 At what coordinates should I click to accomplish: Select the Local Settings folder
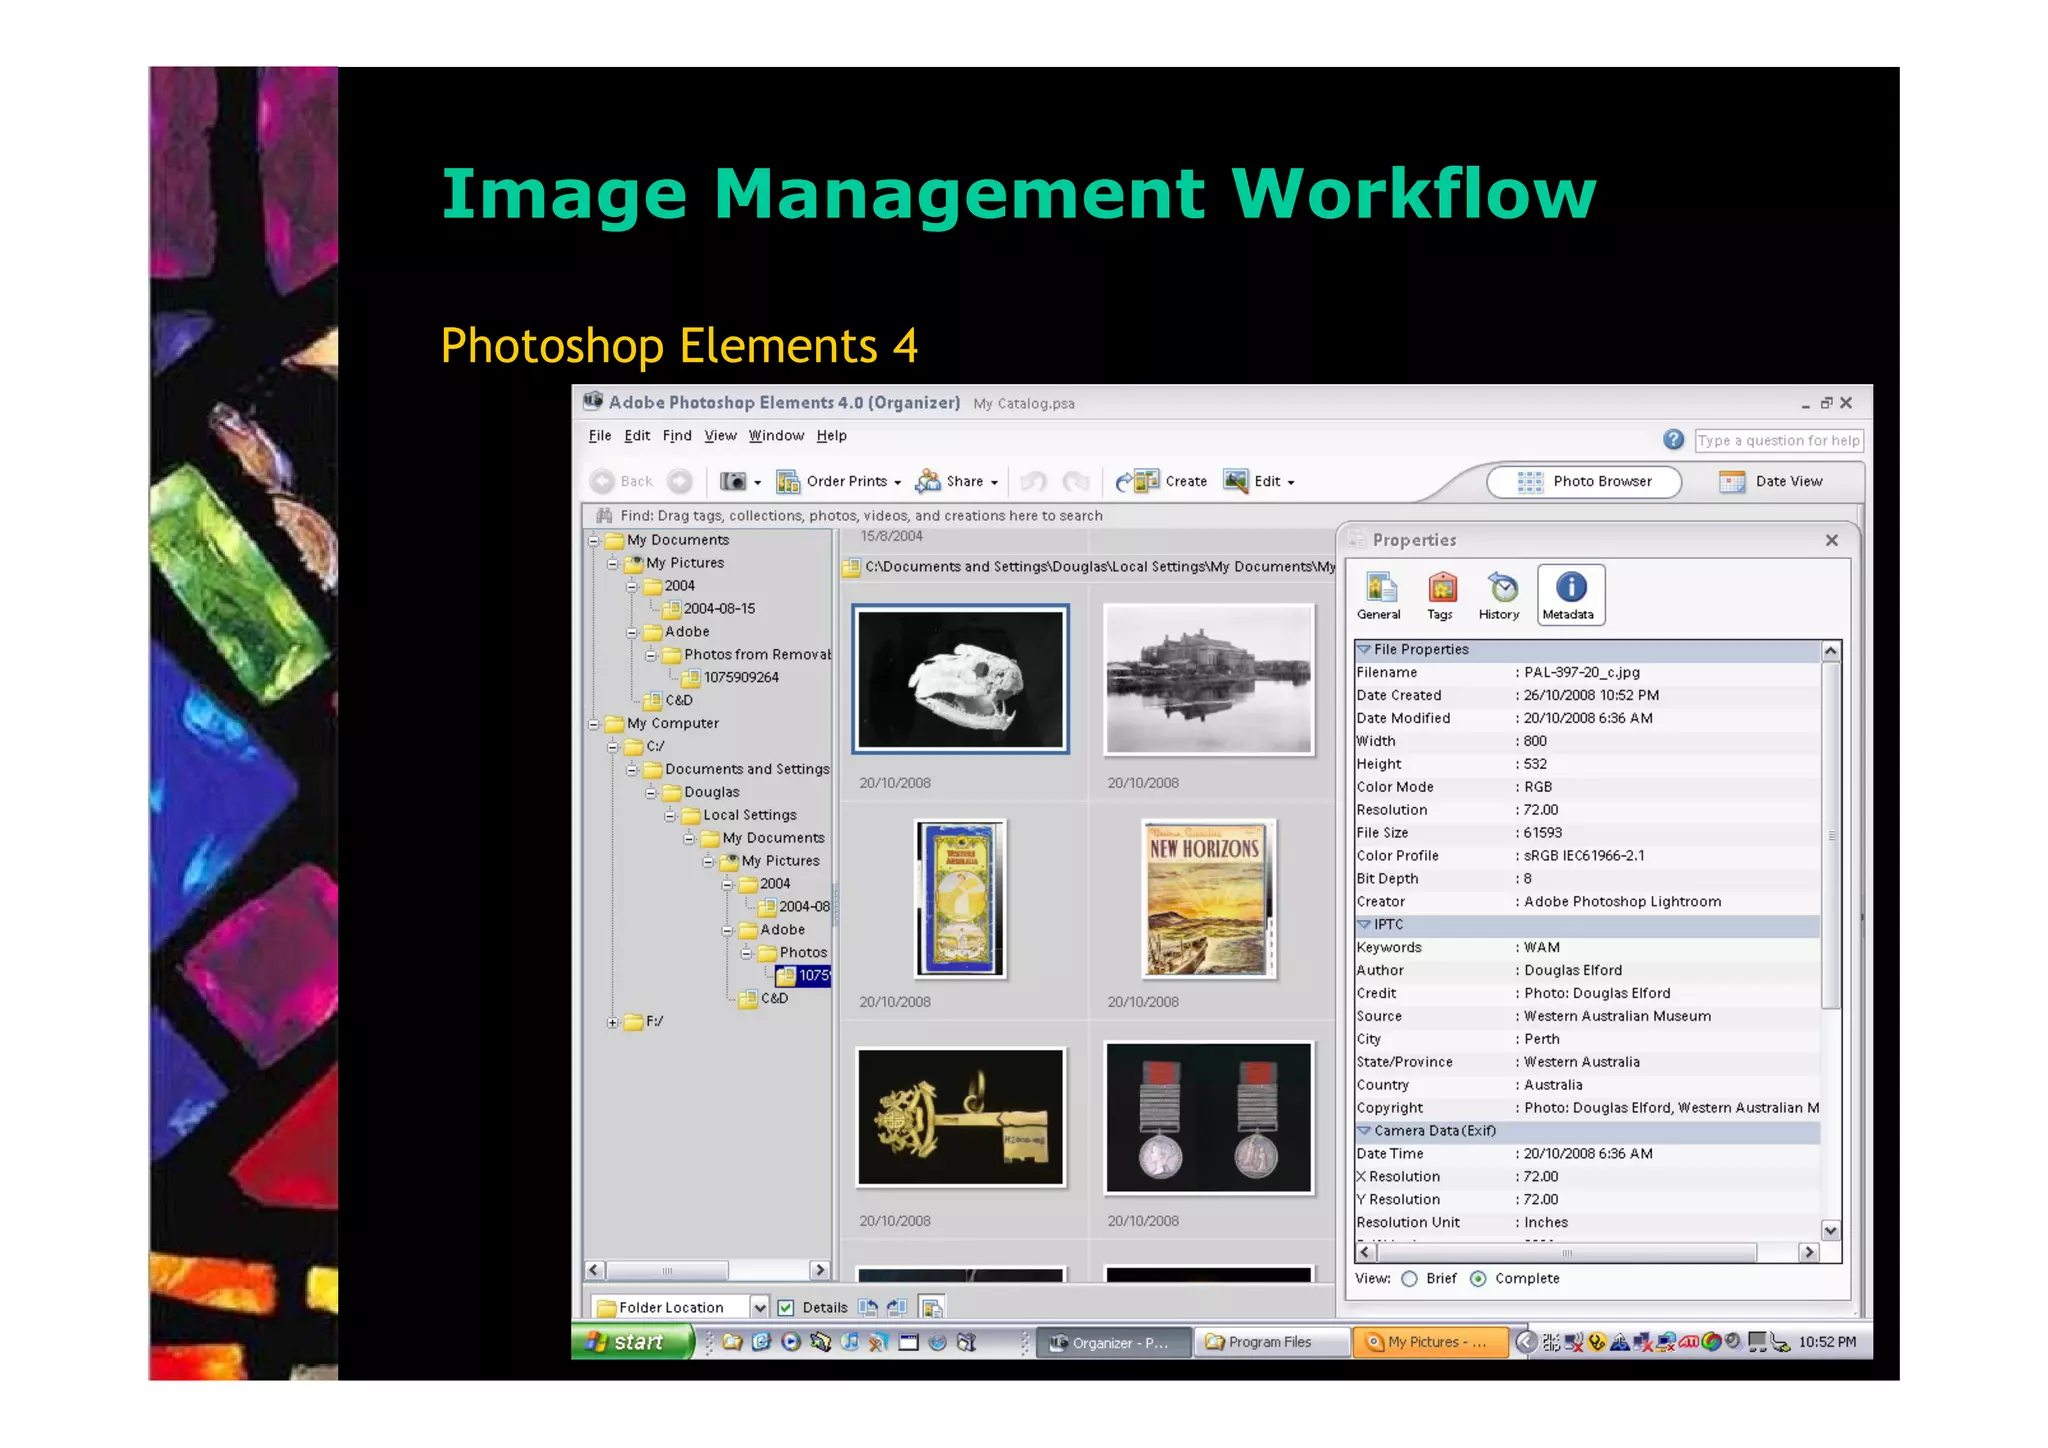740,815
